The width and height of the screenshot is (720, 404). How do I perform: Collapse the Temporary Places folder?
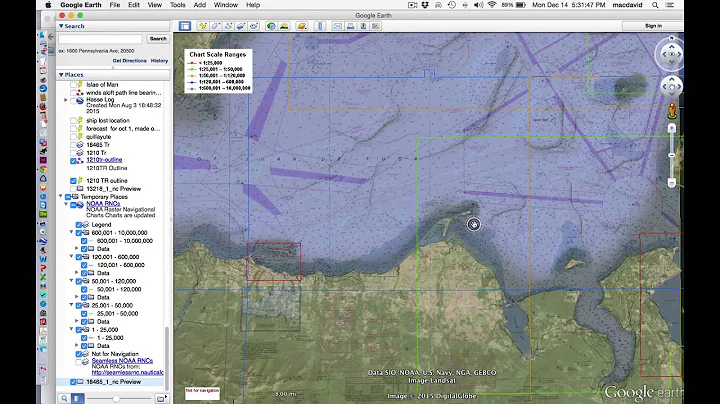pyautogui.click(x=61, y=196)
